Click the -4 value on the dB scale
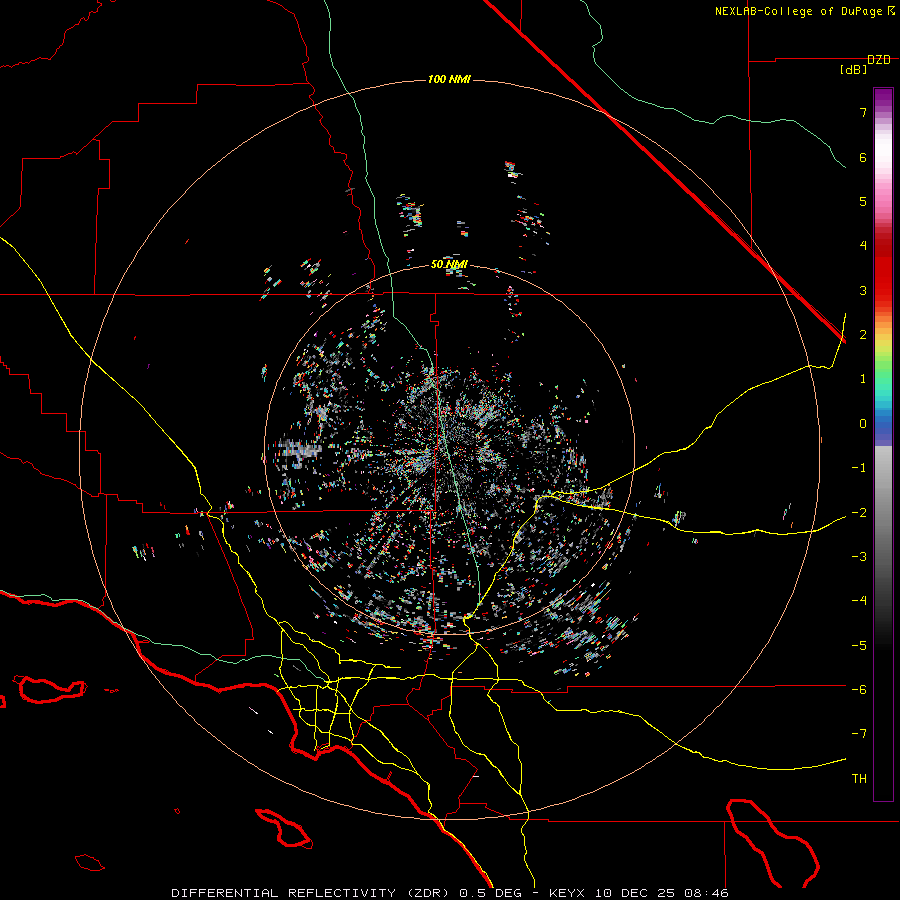The width and height of the screenshot is (900, 900). coord(859,600)
